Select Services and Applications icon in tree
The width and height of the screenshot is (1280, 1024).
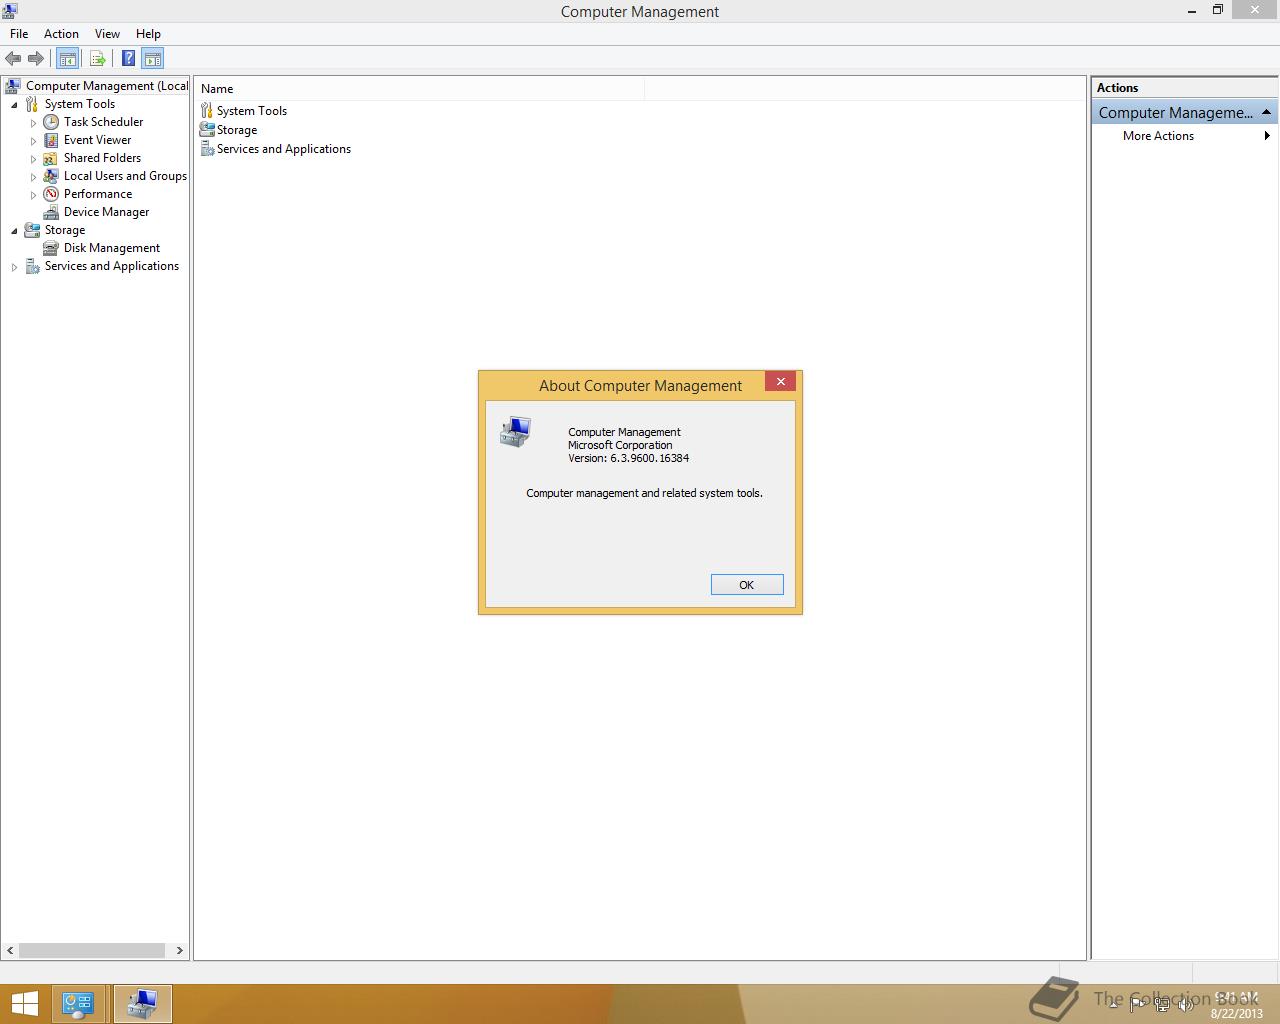tap(32, 266)
